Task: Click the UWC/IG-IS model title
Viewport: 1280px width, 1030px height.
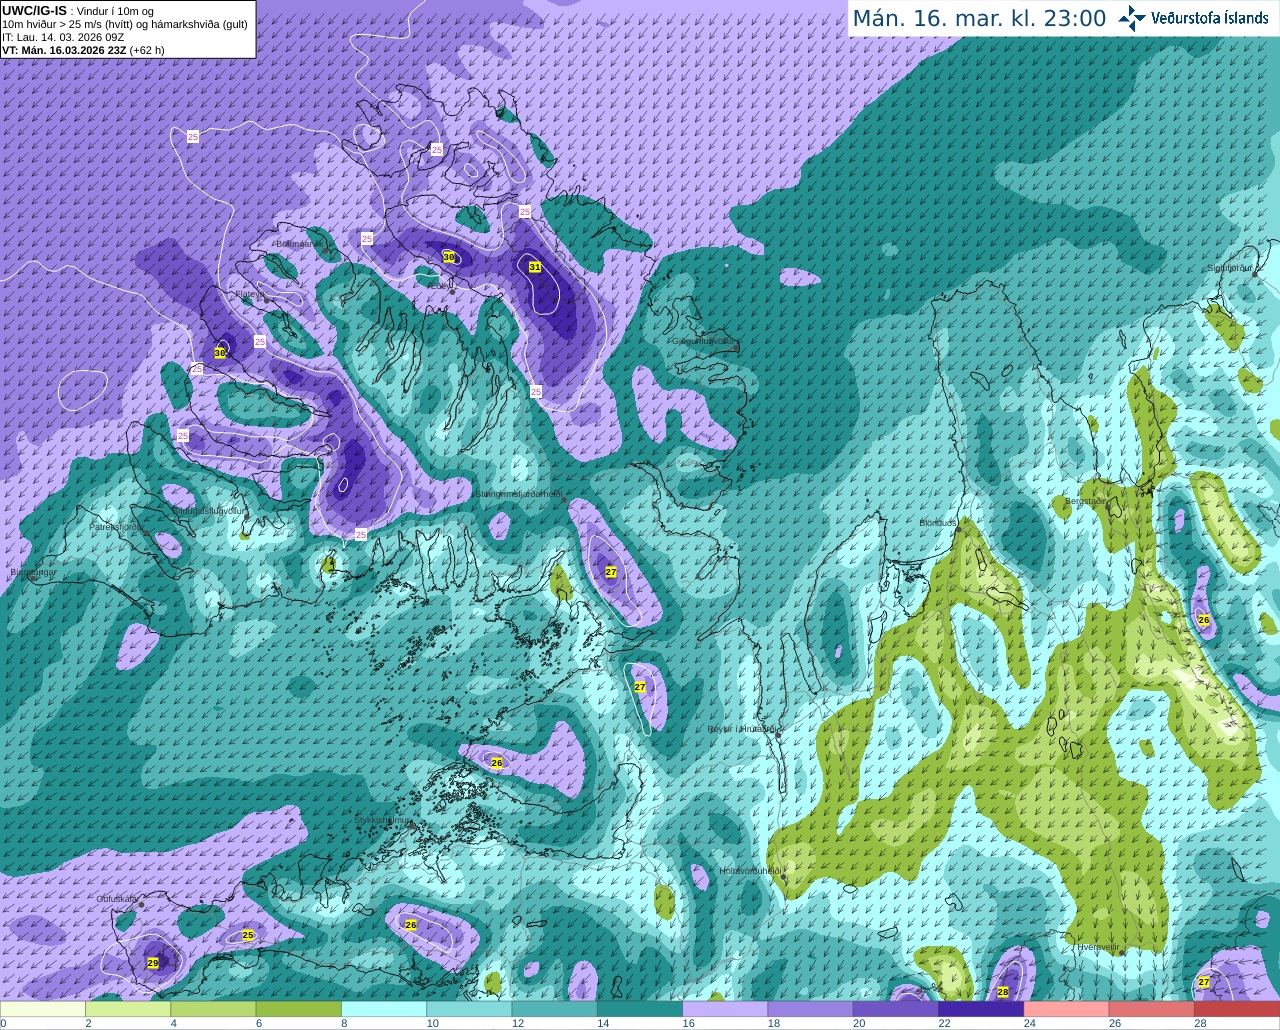Action: coord(34,10)
